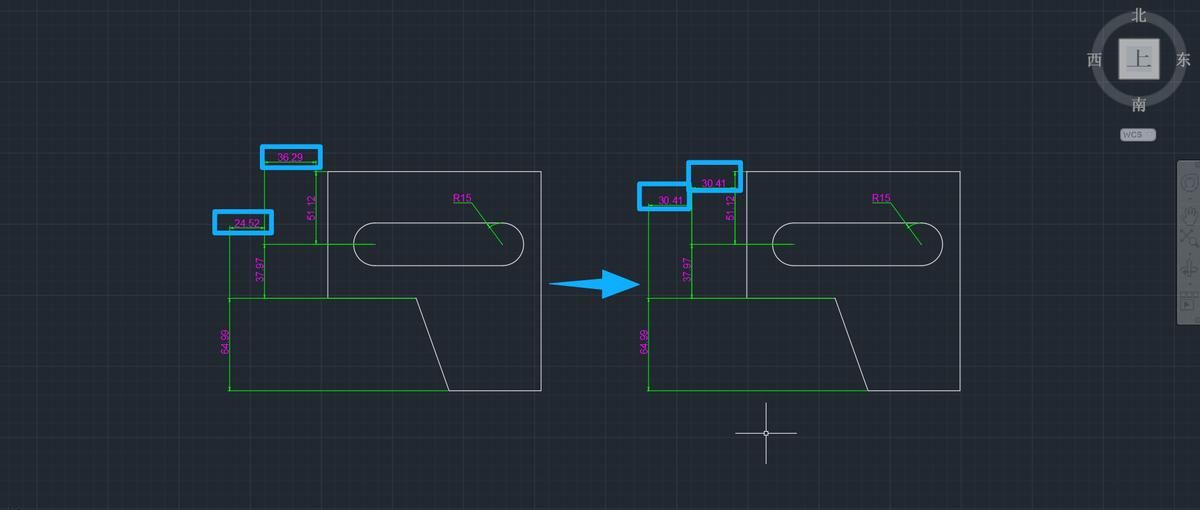
Task: Select the upper 30.41 dimension in right drawing
Action: pos(714,183)
